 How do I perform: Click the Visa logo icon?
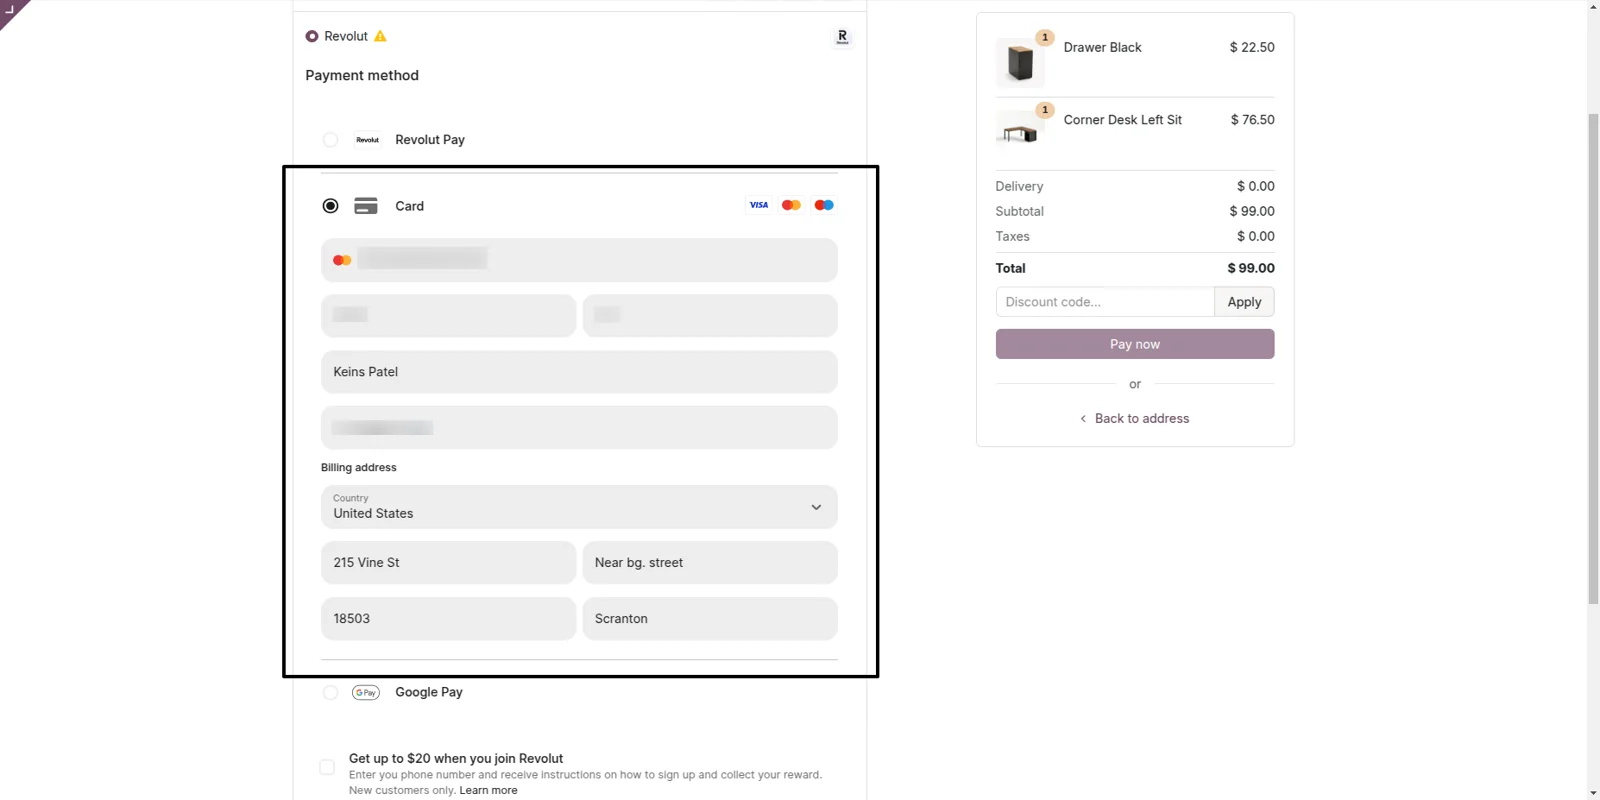[x=759, y=205]
